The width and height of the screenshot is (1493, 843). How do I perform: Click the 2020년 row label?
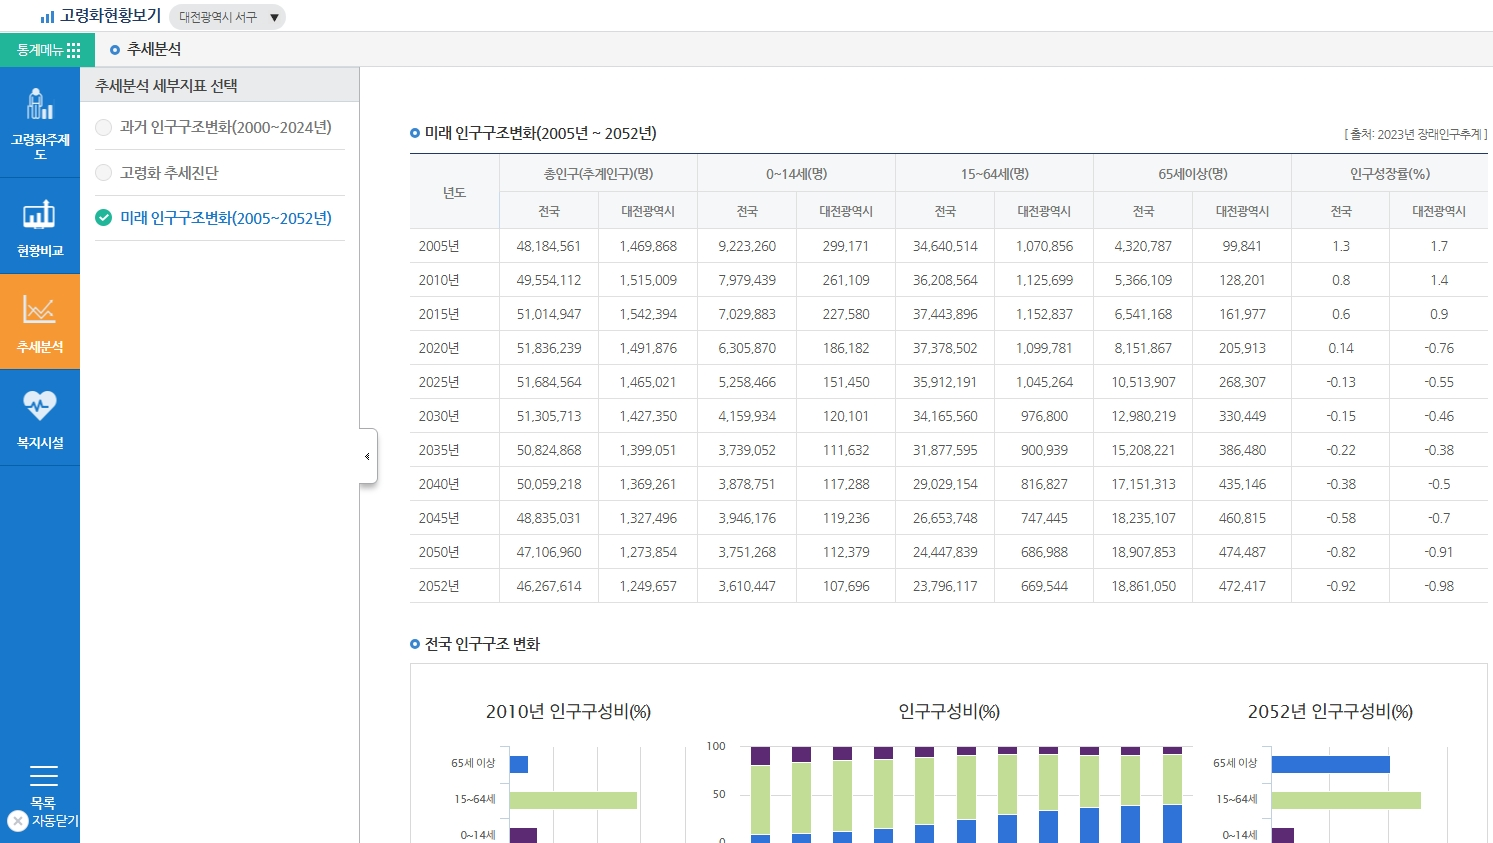point(439,348)
